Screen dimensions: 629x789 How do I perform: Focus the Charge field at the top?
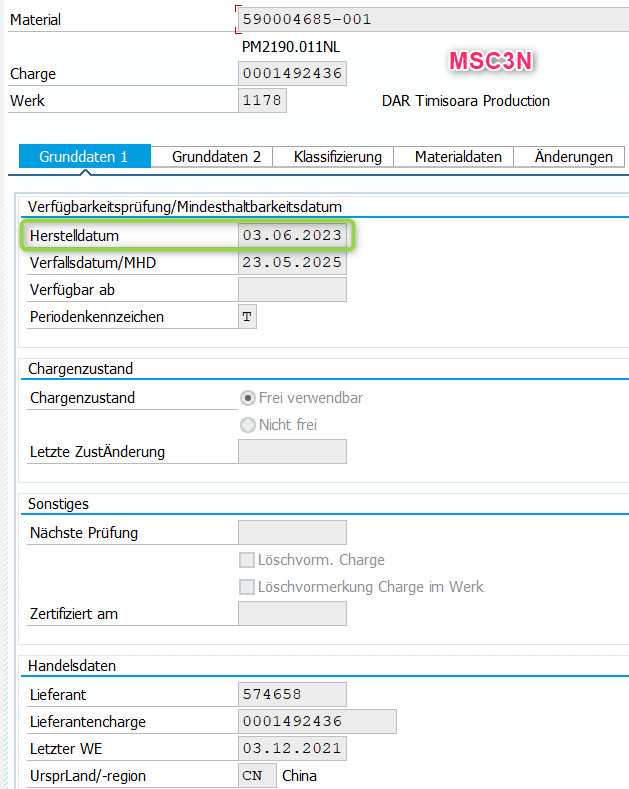(292, 74)
